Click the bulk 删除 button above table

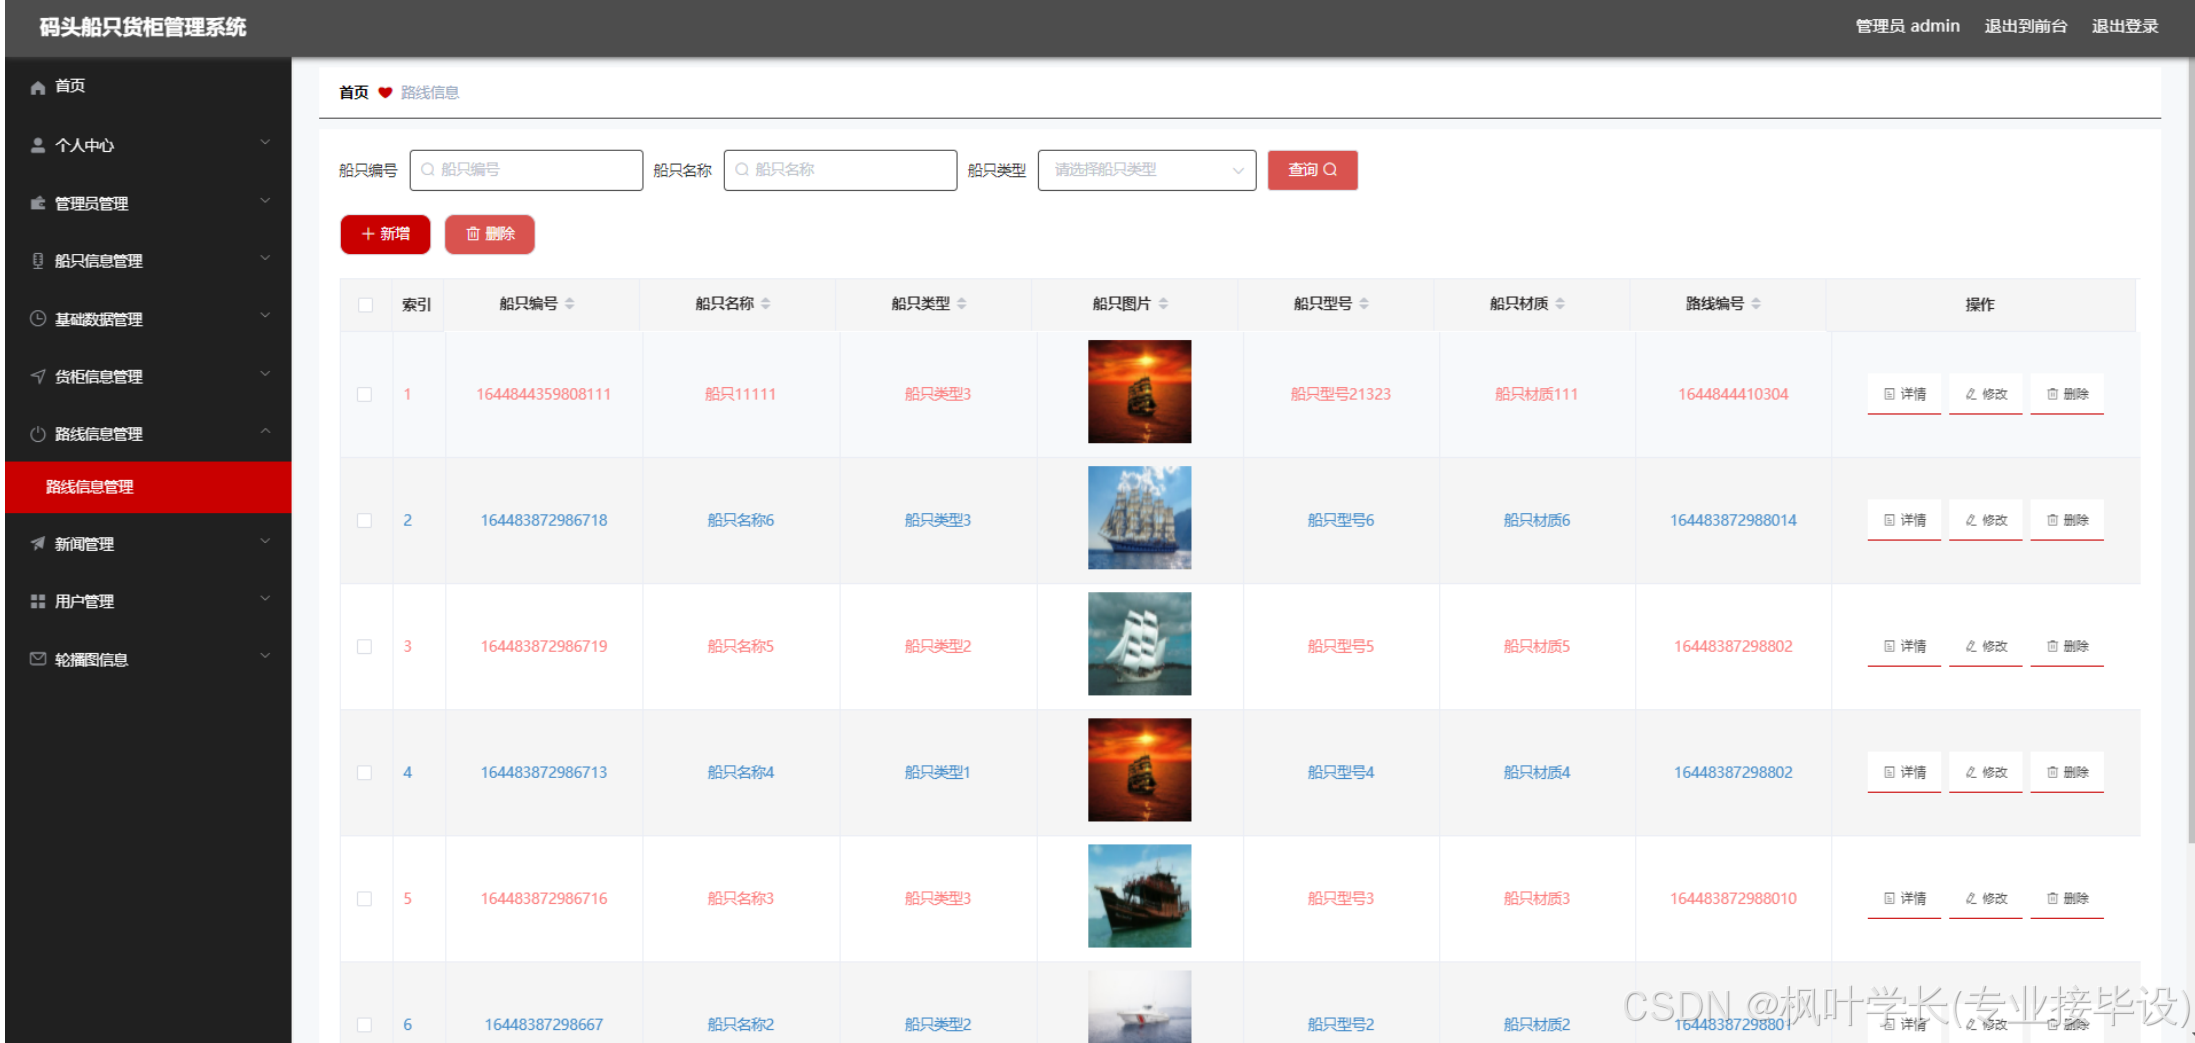click(490, 234)
